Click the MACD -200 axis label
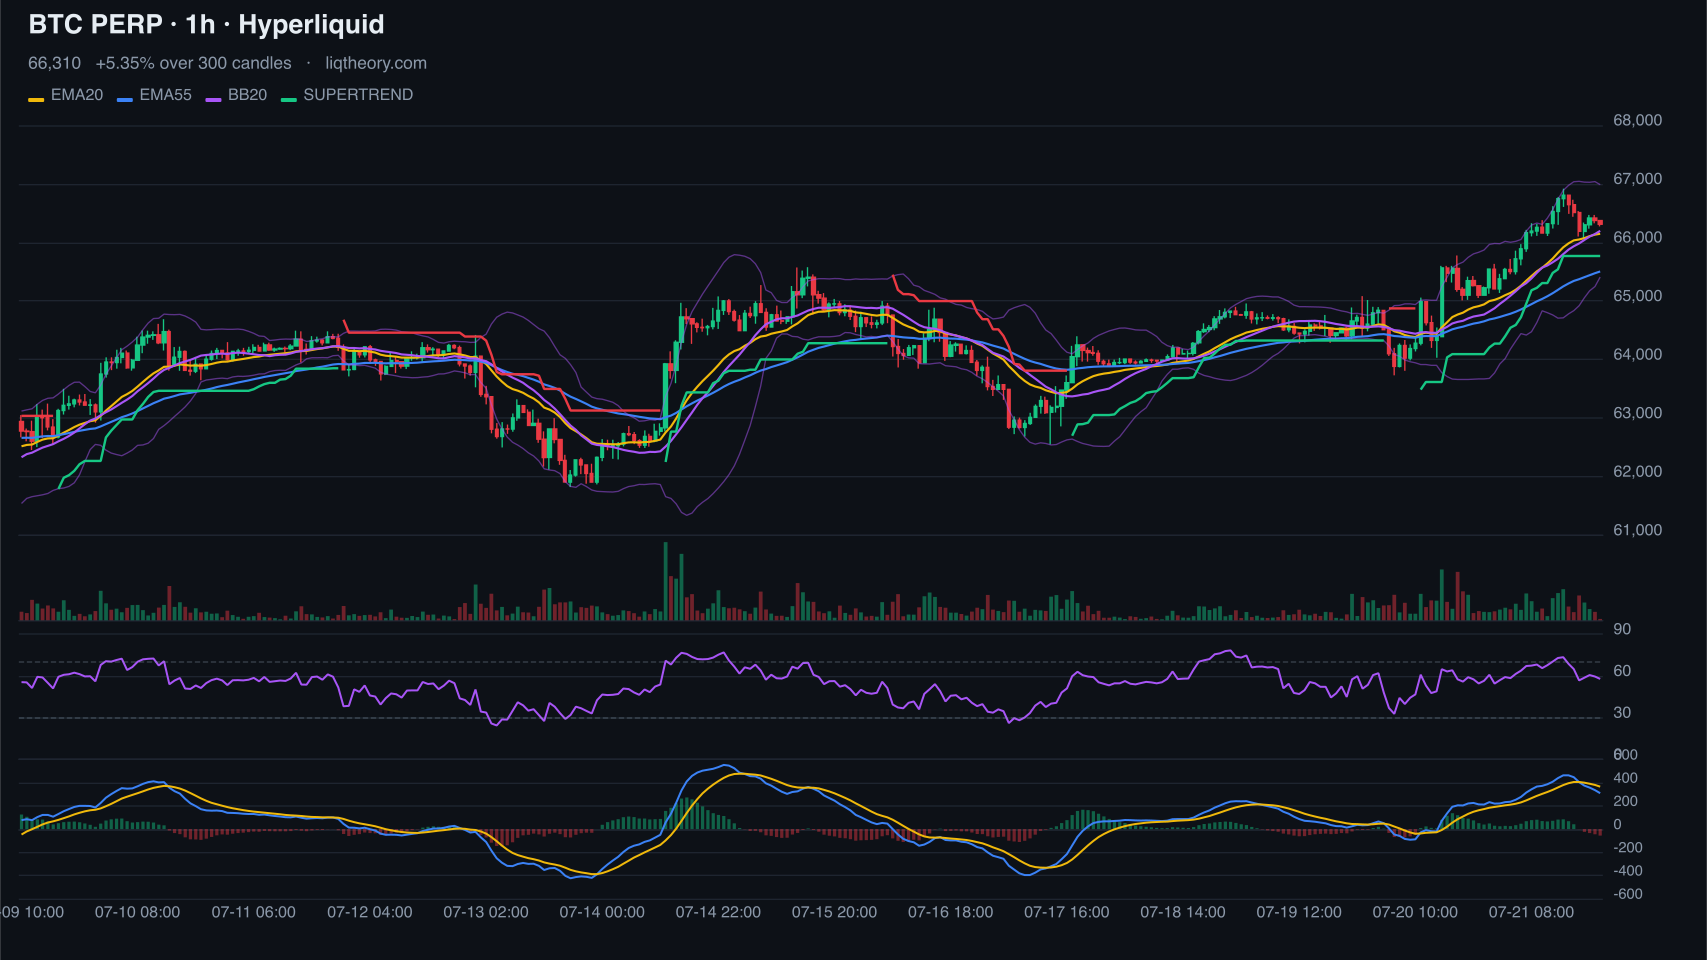The image size is (1707, 960). pyautogui.click(x=1628, y=848)
